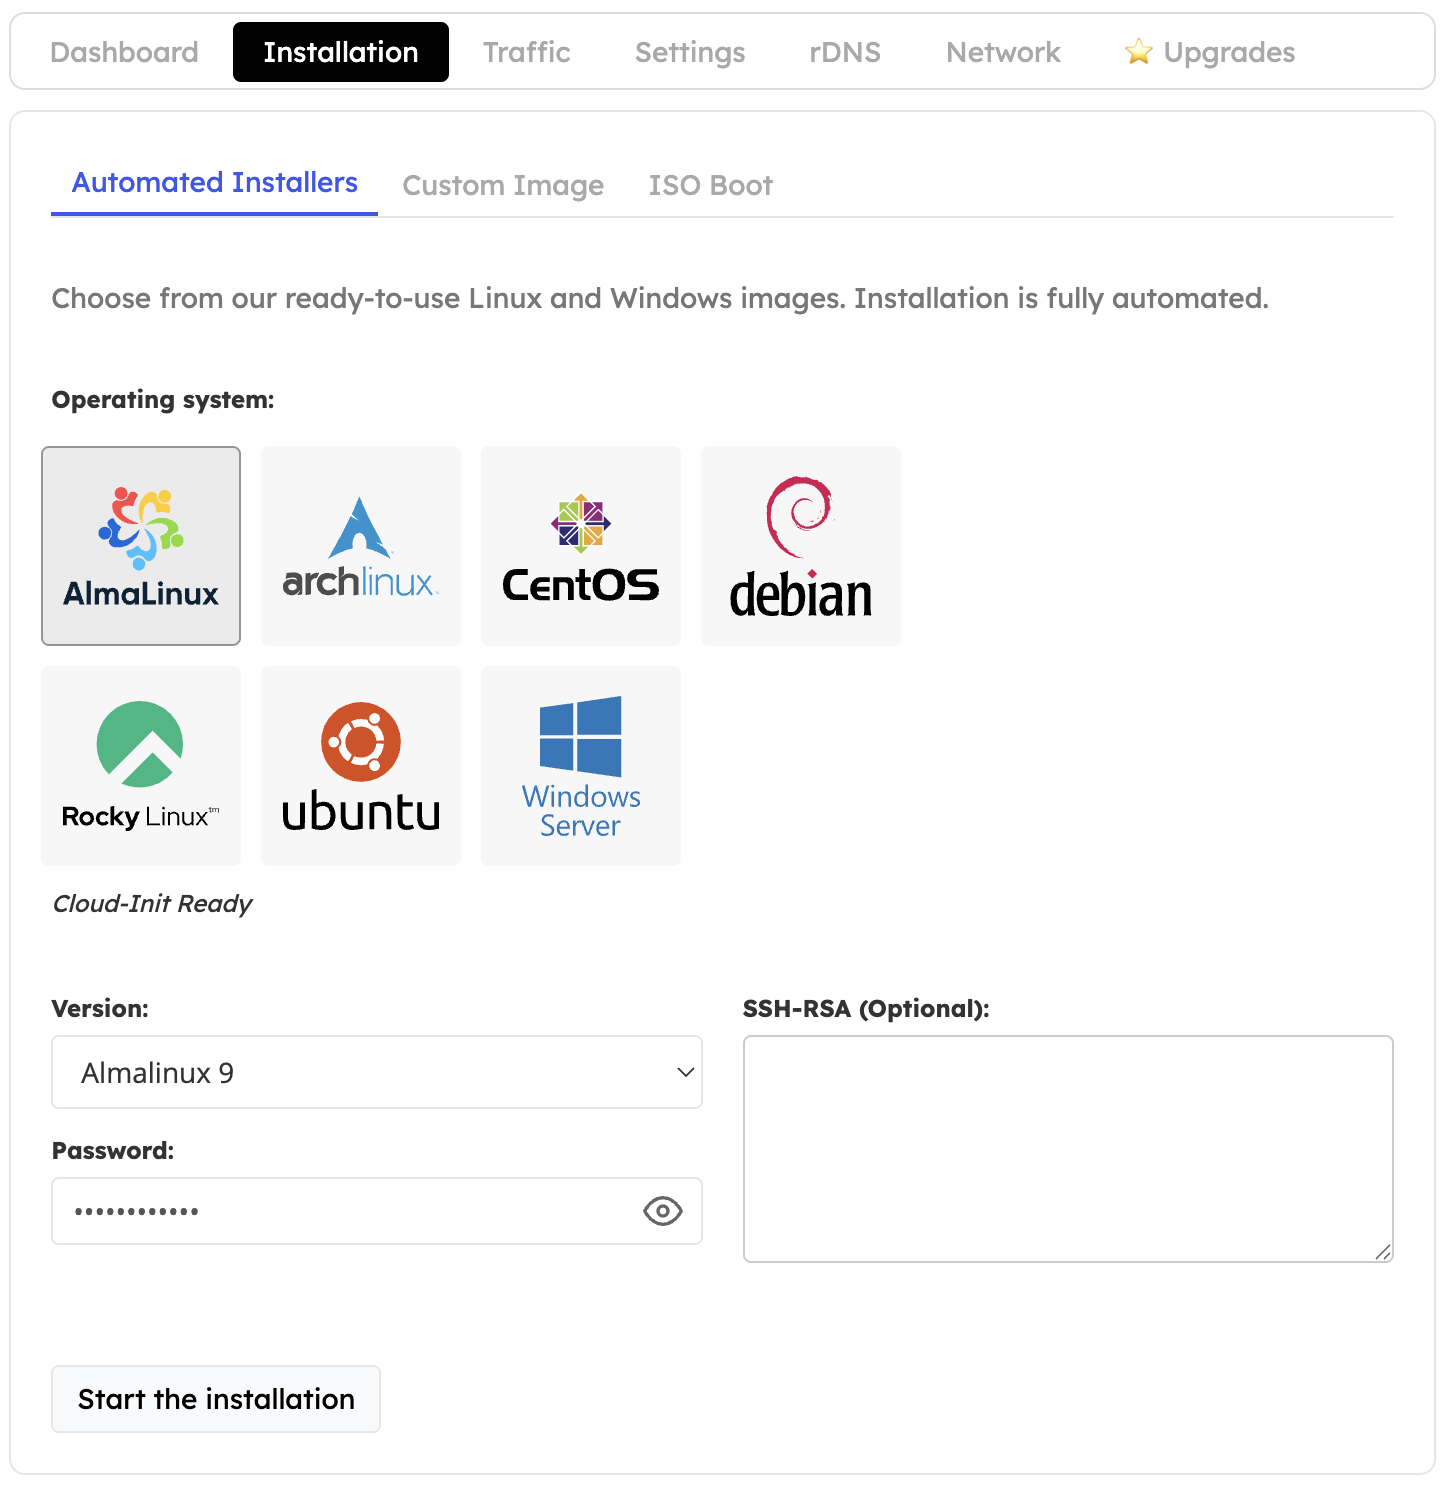
Task: Select the Arch Linux operating system
Action: (x=360, y=545)
